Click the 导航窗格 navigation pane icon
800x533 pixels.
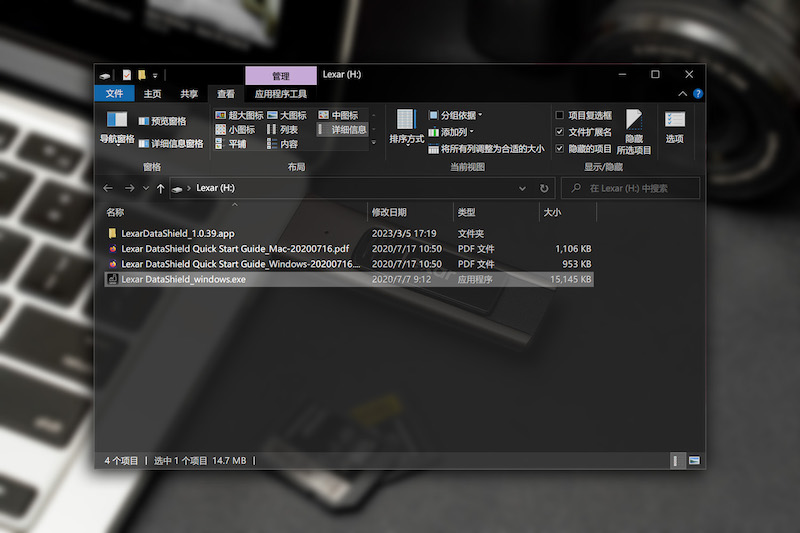coord(116,127)
